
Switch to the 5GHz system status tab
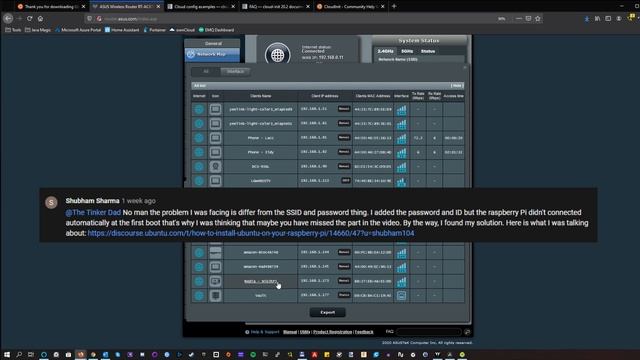point(407,51)
